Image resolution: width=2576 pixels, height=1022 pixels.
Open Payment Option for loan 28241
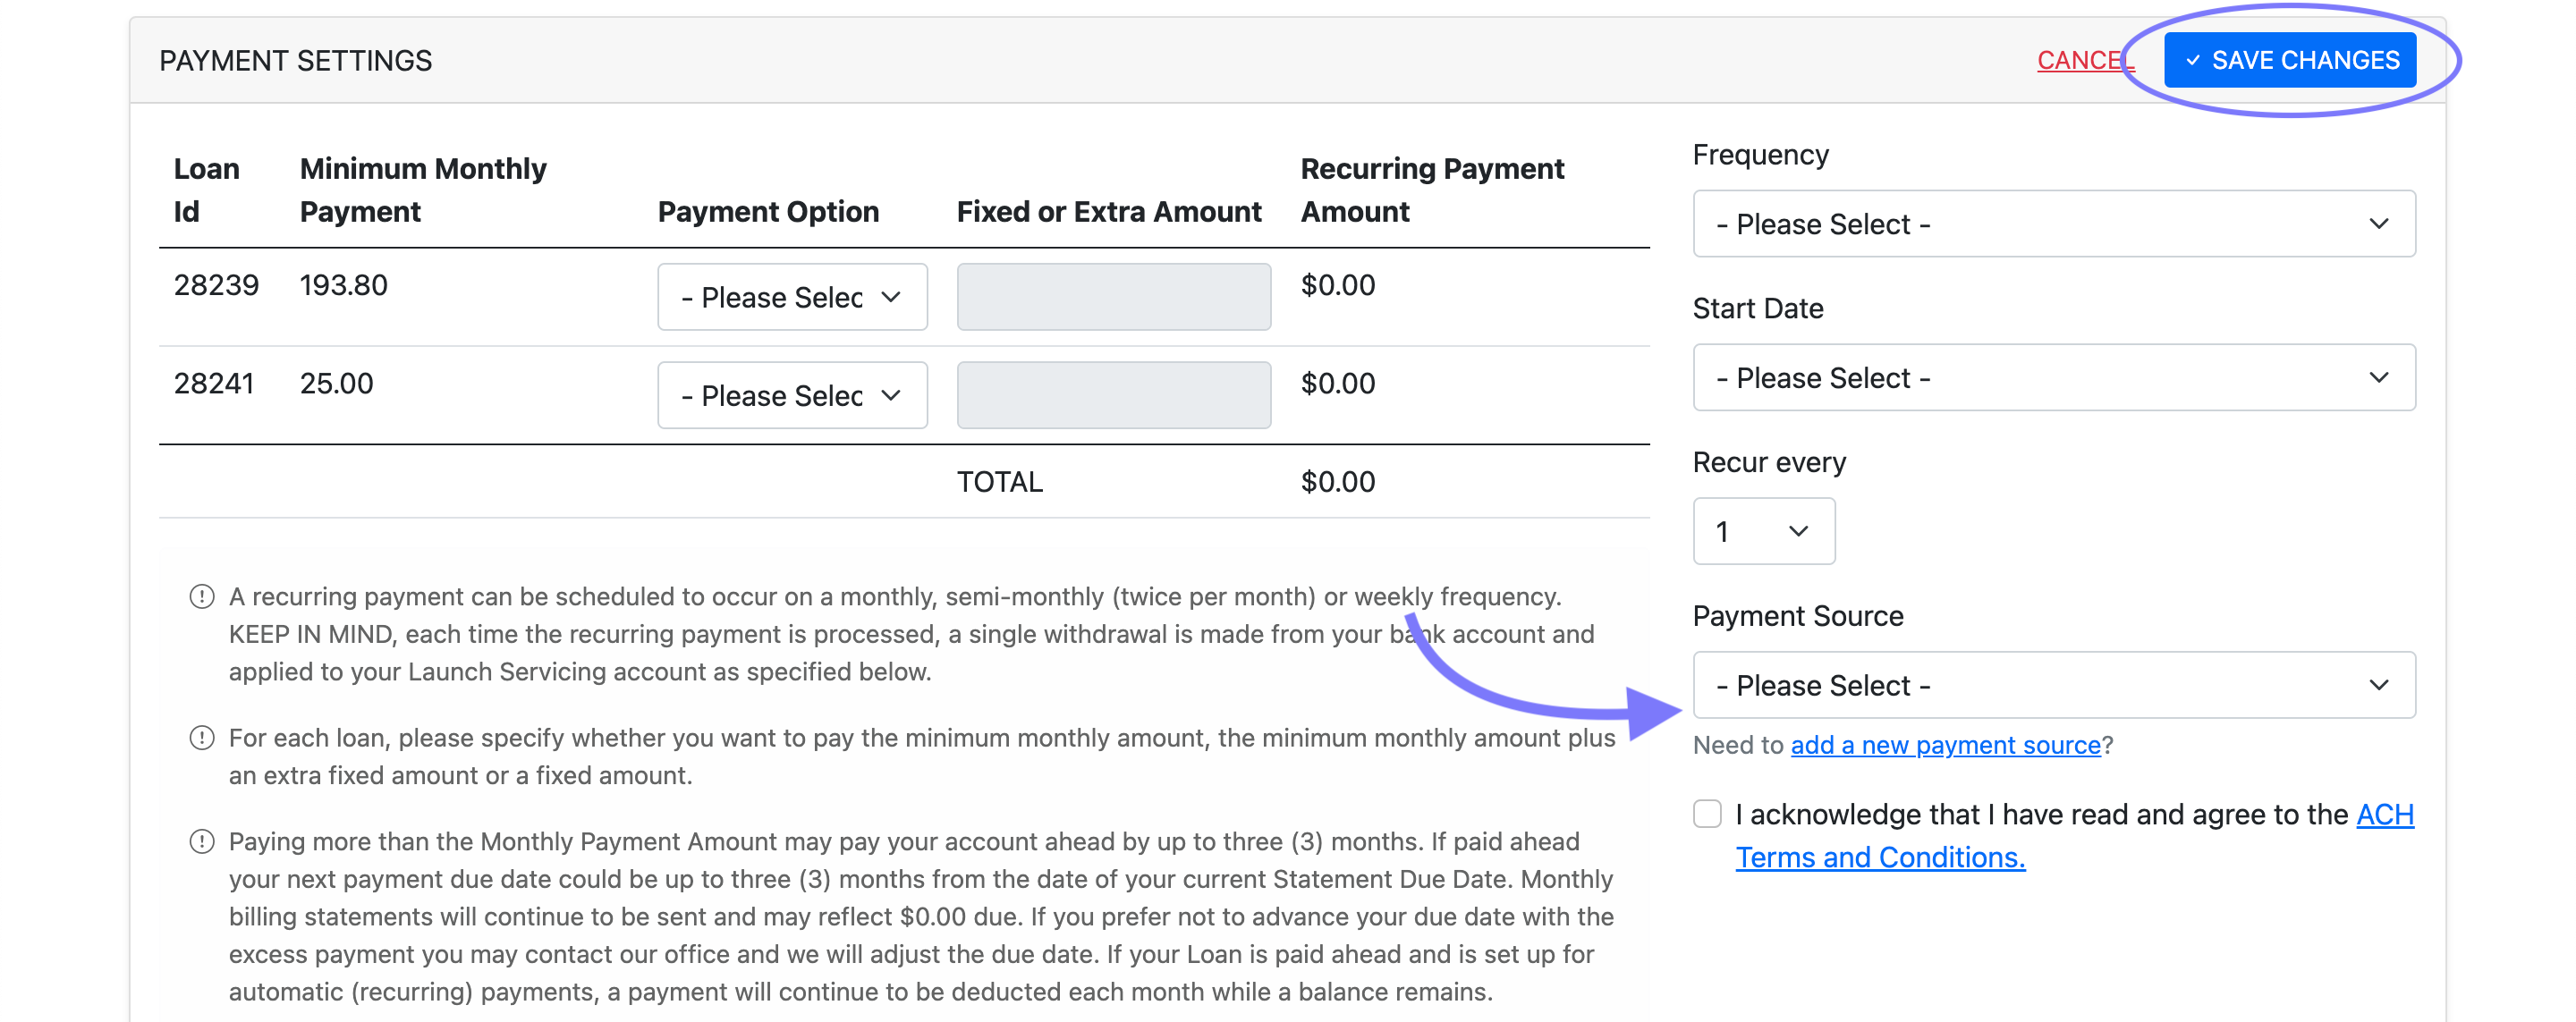(x=791, y=396)
